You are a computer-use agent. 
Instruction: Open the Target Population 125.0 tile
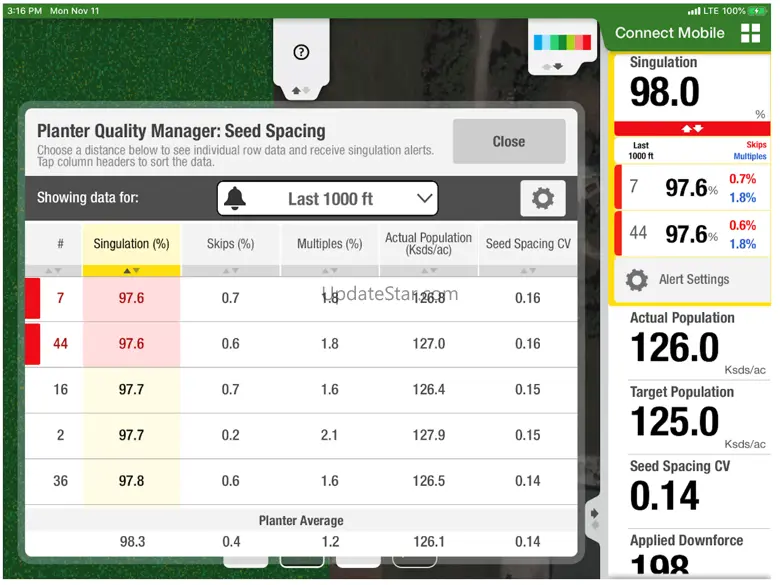[692, 417]
